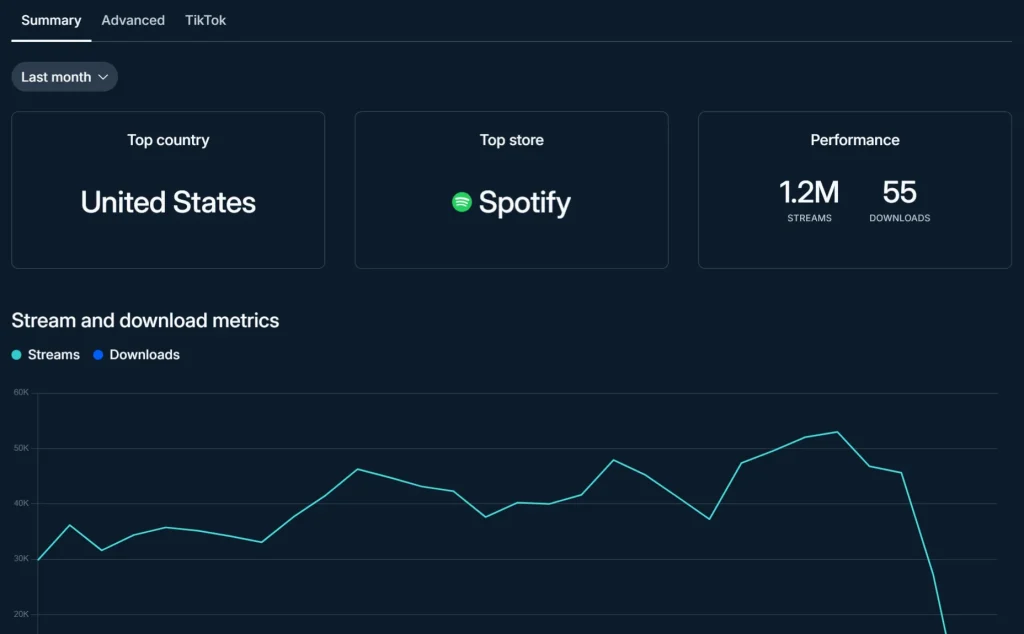Click the 60K label on chart axis
The height and width of the screenshot is (634, 1024).
click(x=21, y=393)
